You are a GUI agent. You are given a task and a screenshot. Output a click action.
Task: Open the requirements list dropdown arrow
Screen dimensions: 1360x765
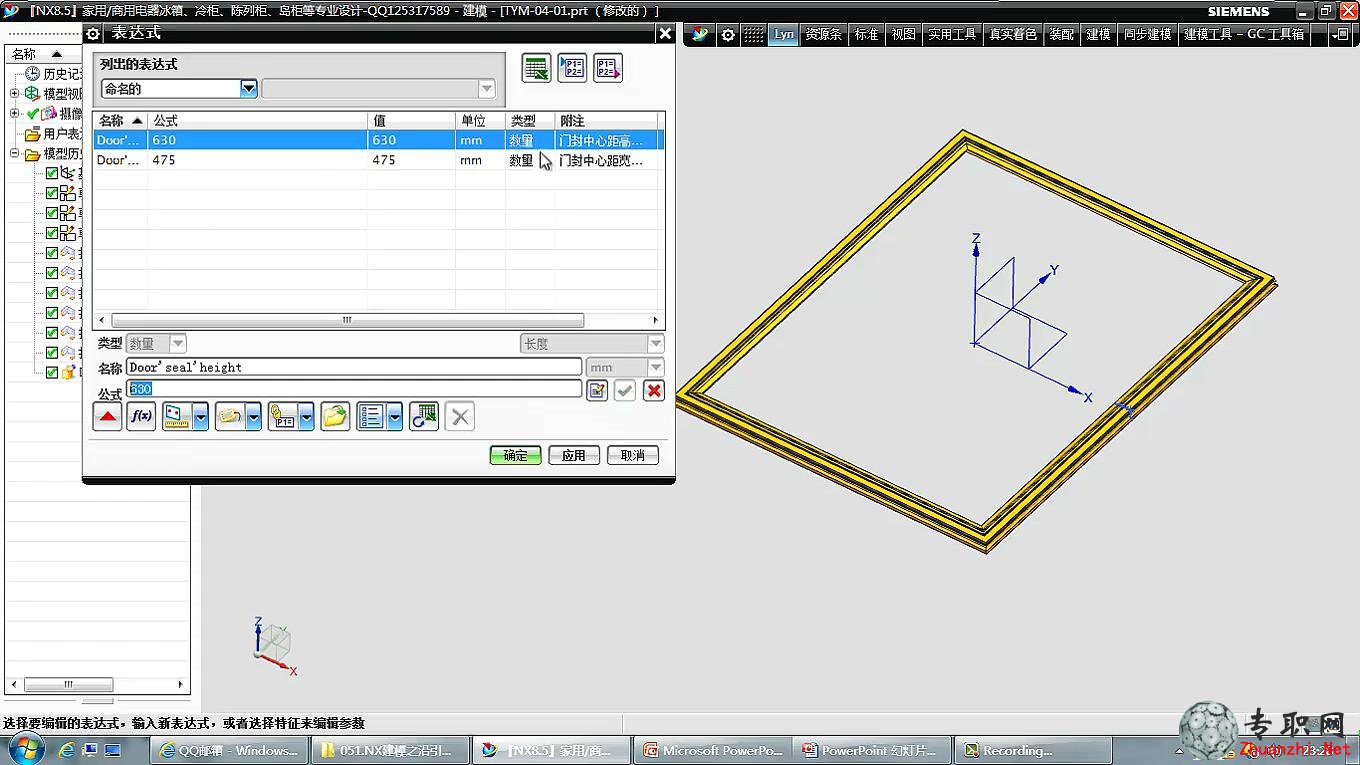pos(395,417)
